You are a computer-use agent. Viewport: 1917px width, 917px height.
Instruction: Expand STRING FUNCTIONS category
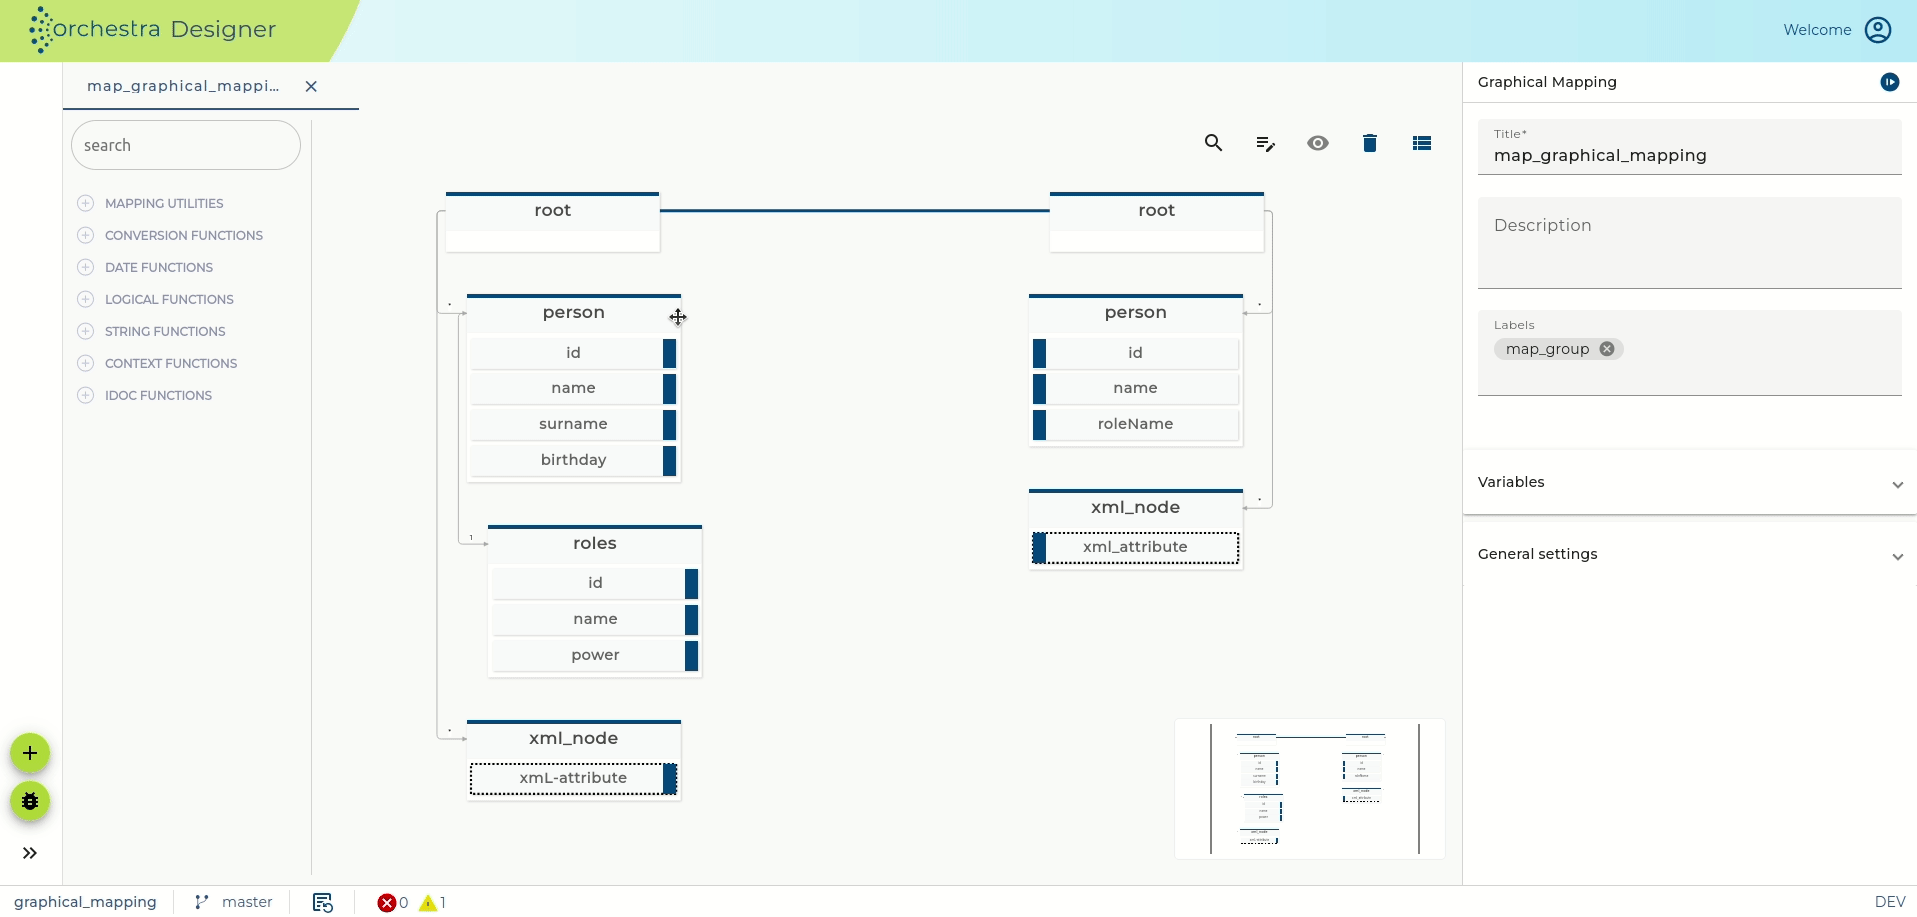click(x=86, y=331)
